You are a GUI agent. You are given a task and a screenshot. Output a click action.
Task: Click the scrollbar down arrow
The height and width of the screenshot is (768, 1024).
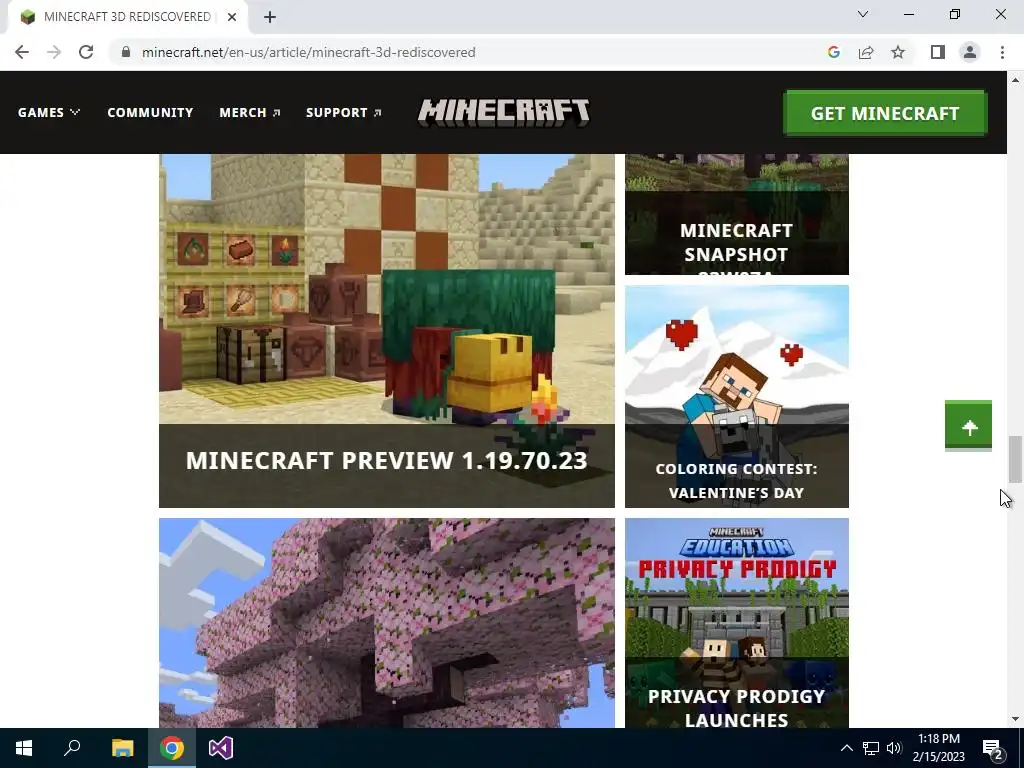pyautogui.click(x=1015, y=719)
